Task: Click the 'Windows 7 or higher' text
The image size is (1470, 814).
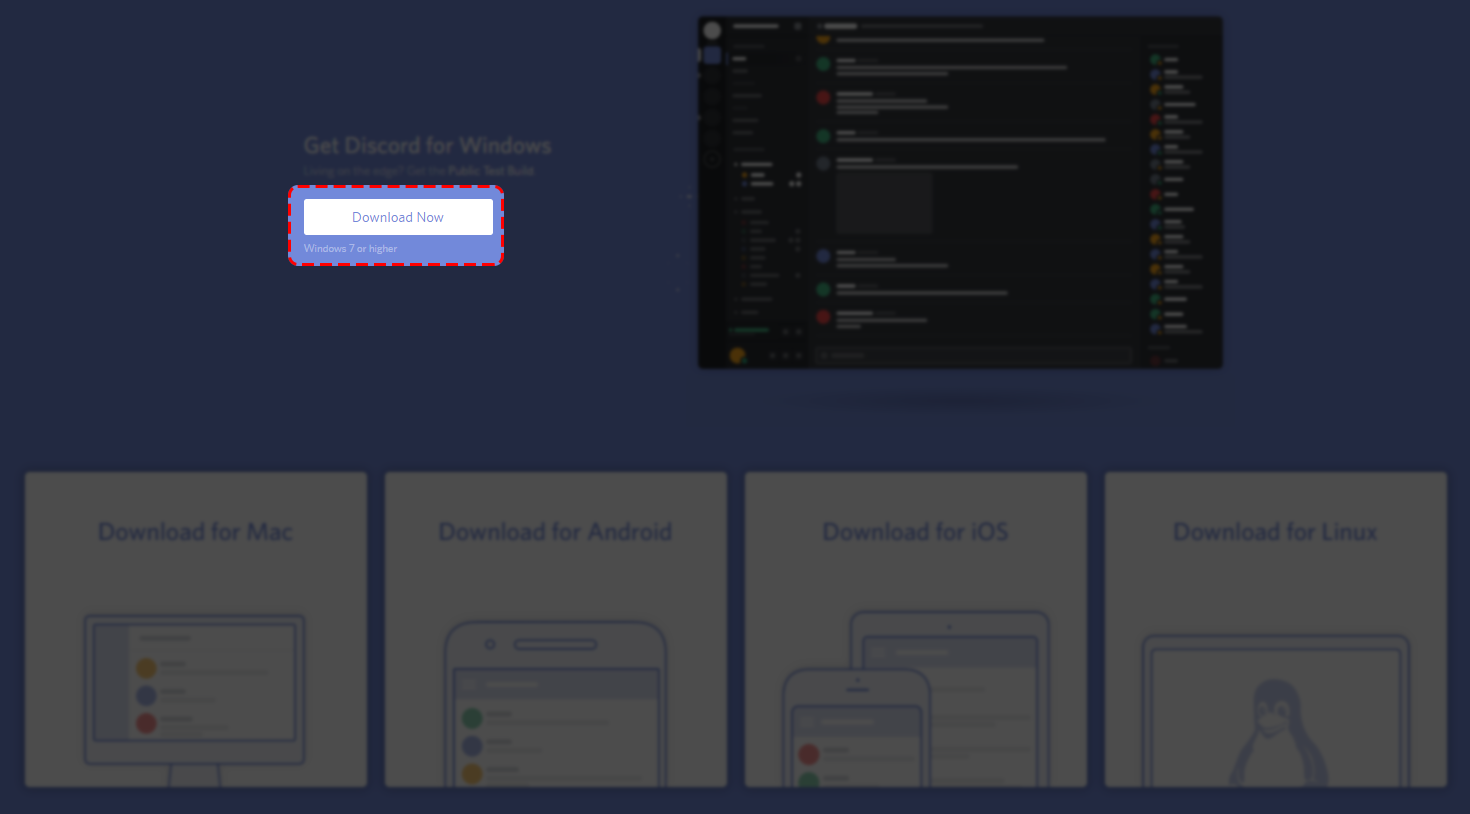Action: click(350, 249)
